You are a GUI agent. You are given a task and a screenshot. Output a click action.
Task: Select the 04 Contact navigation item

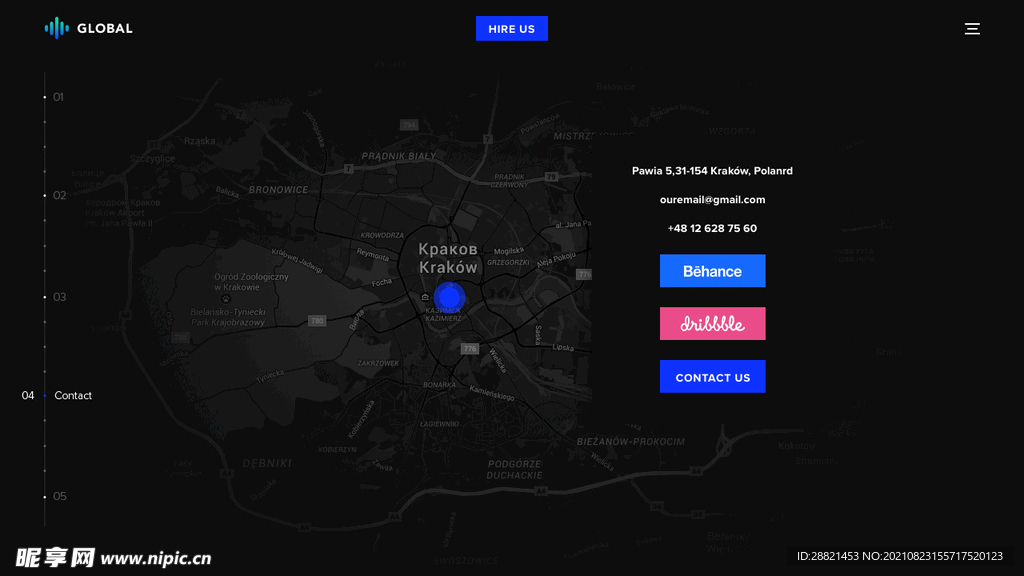click(57, 395)
